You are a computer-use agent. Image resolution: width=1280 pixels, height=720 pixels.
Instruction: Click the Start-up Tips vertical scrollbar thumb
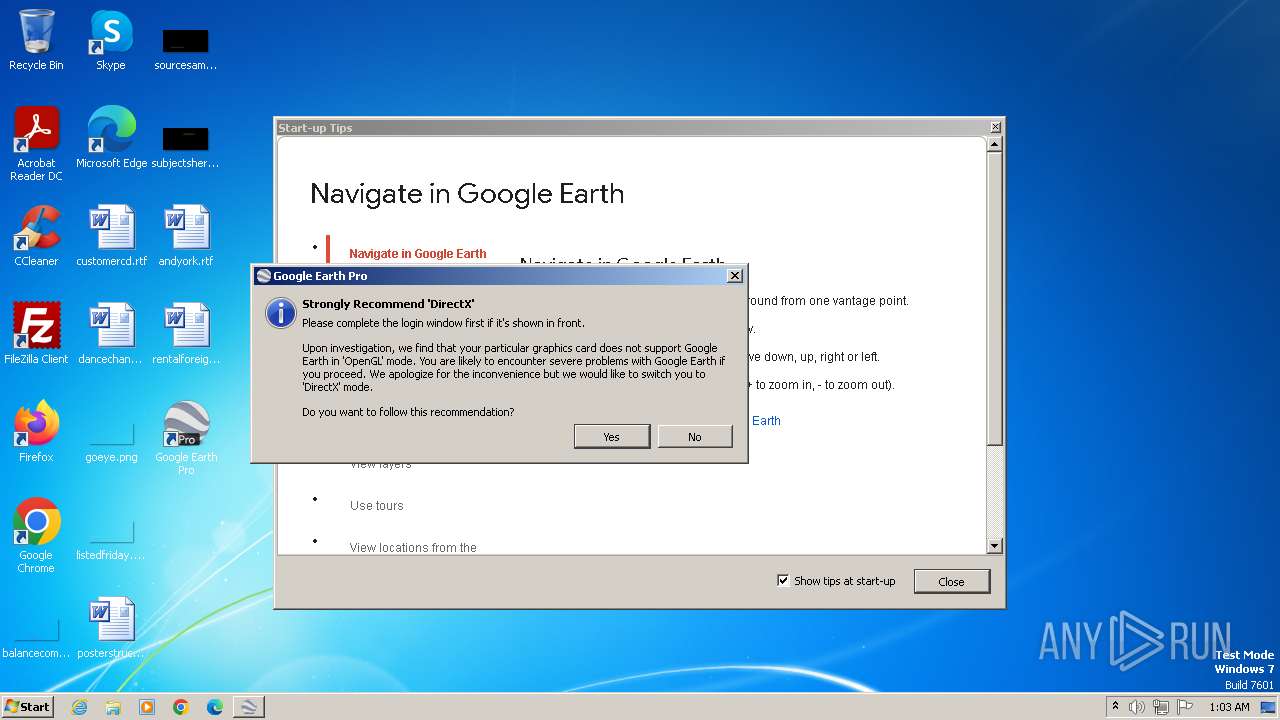pos(994,298)
